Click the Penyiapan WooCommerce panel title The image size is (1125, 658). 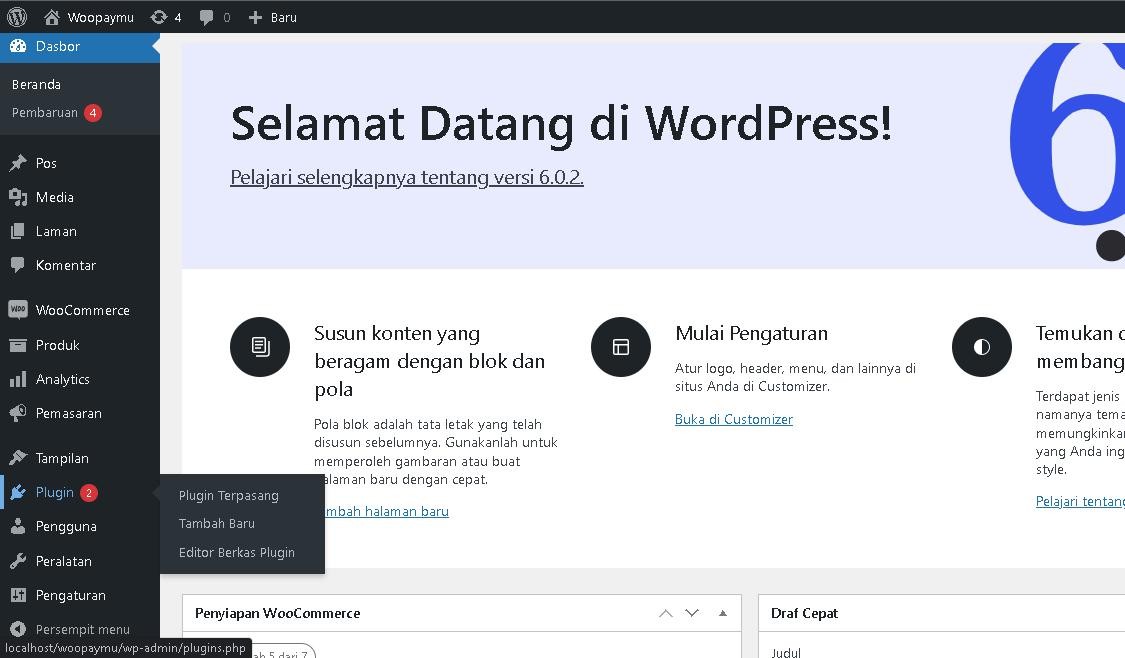(x=277, y=614)
